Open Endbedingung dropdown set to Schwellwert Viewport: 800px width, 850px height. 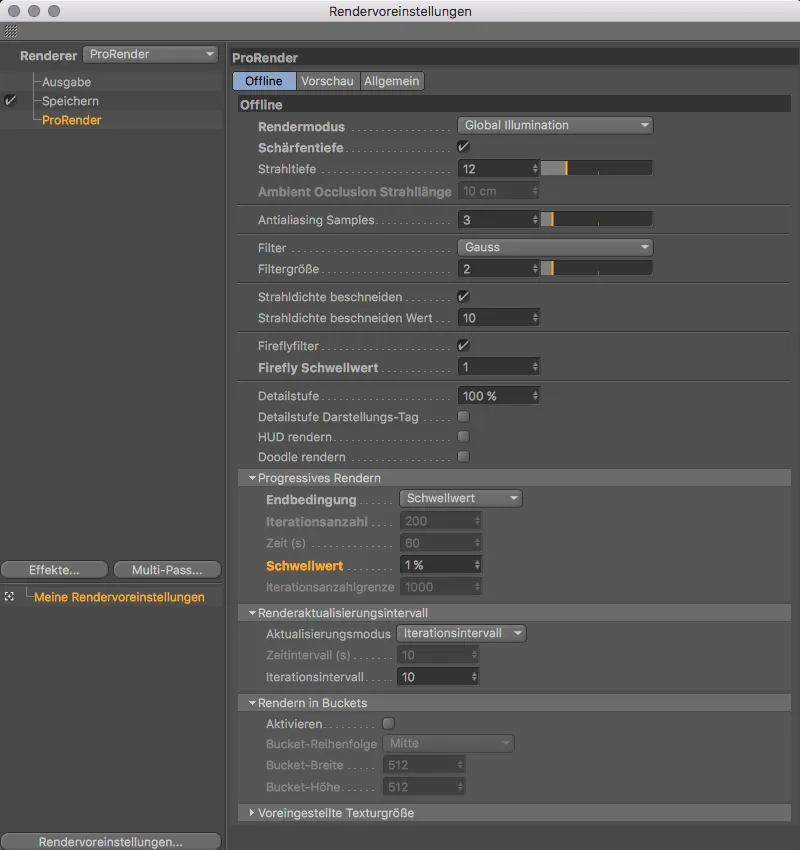pos(461,498)
